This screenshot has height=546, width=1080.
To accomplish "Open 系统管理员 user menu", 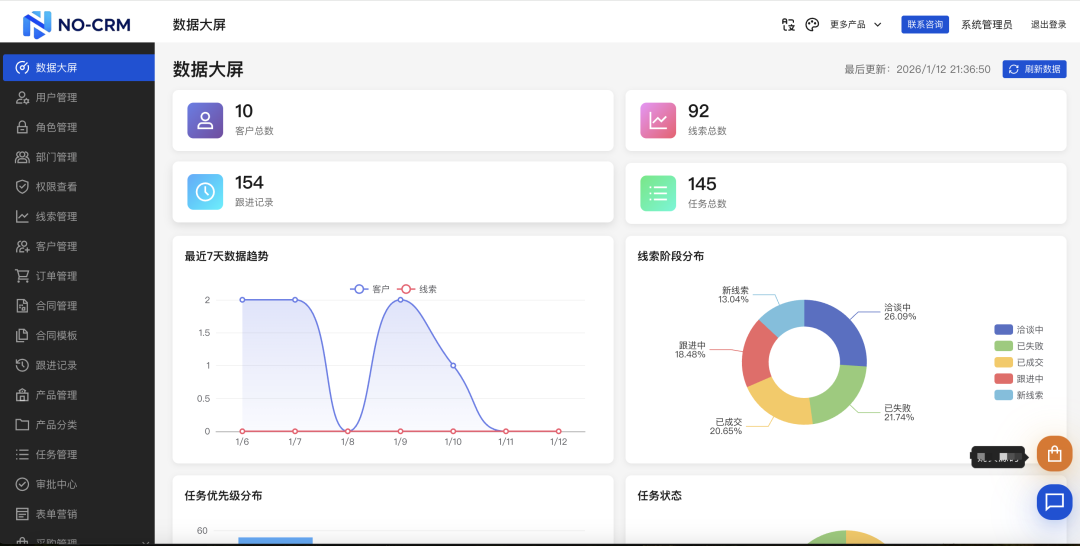I will click(x=987, y=25).
